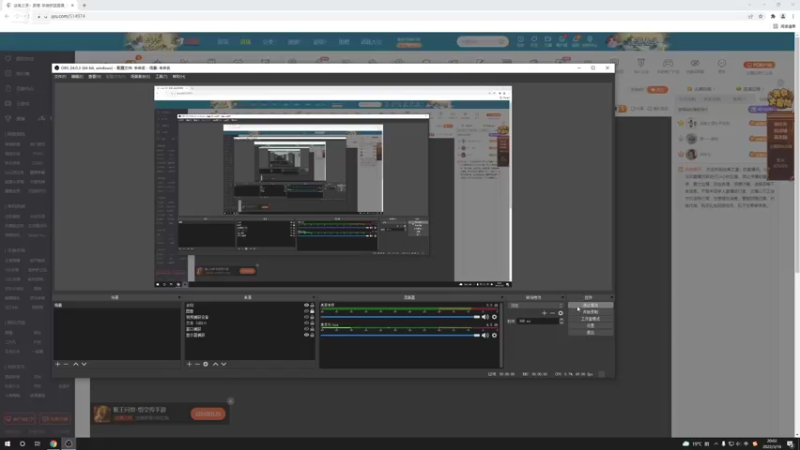
Task: Move source down in sources list
Action: (224, 364)
